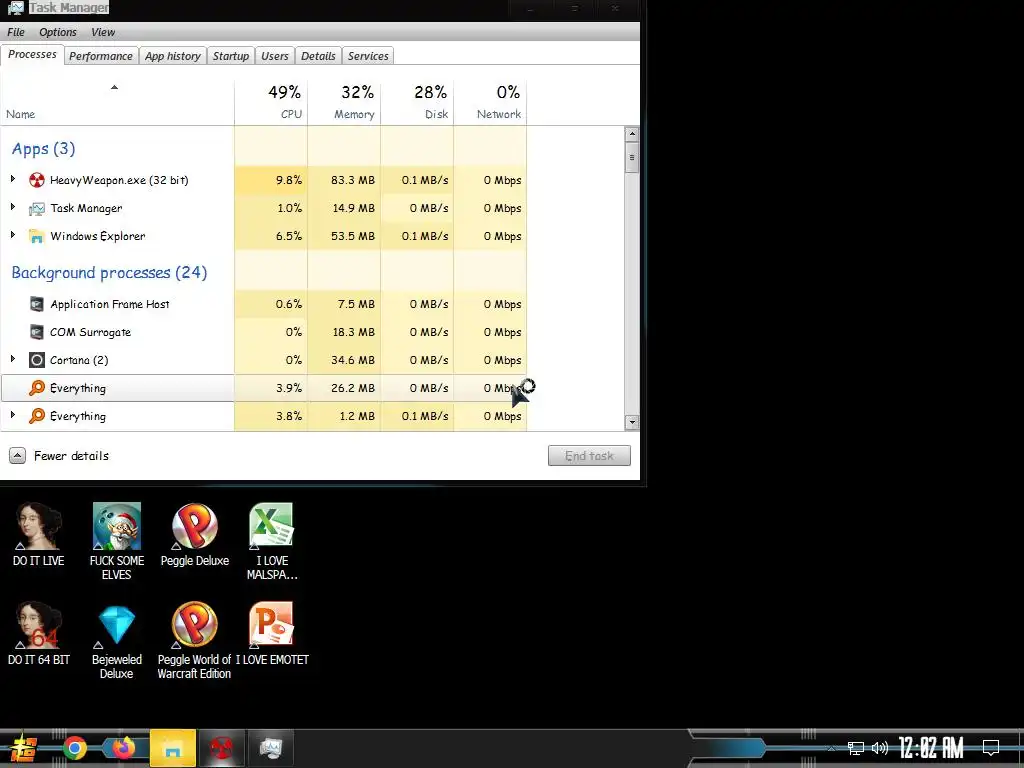Screen dimensions: 1024x768
Task: Switch to the Details tab
Action: tap(318, 56)
